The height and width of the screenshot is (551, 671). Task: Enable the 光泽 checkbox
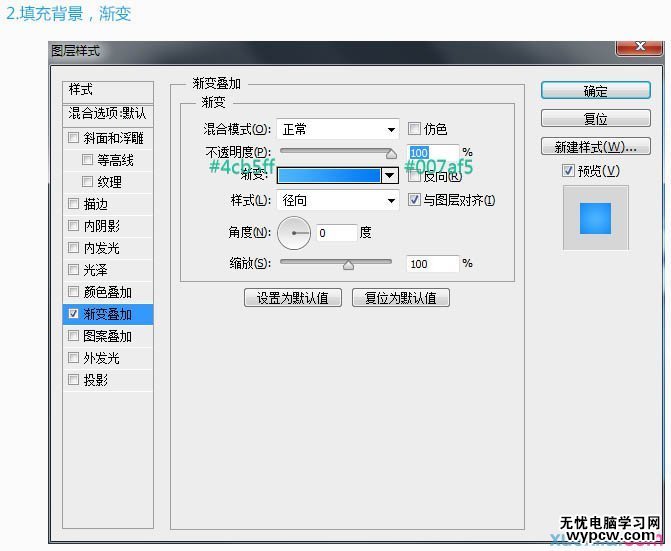pos(74,269)
